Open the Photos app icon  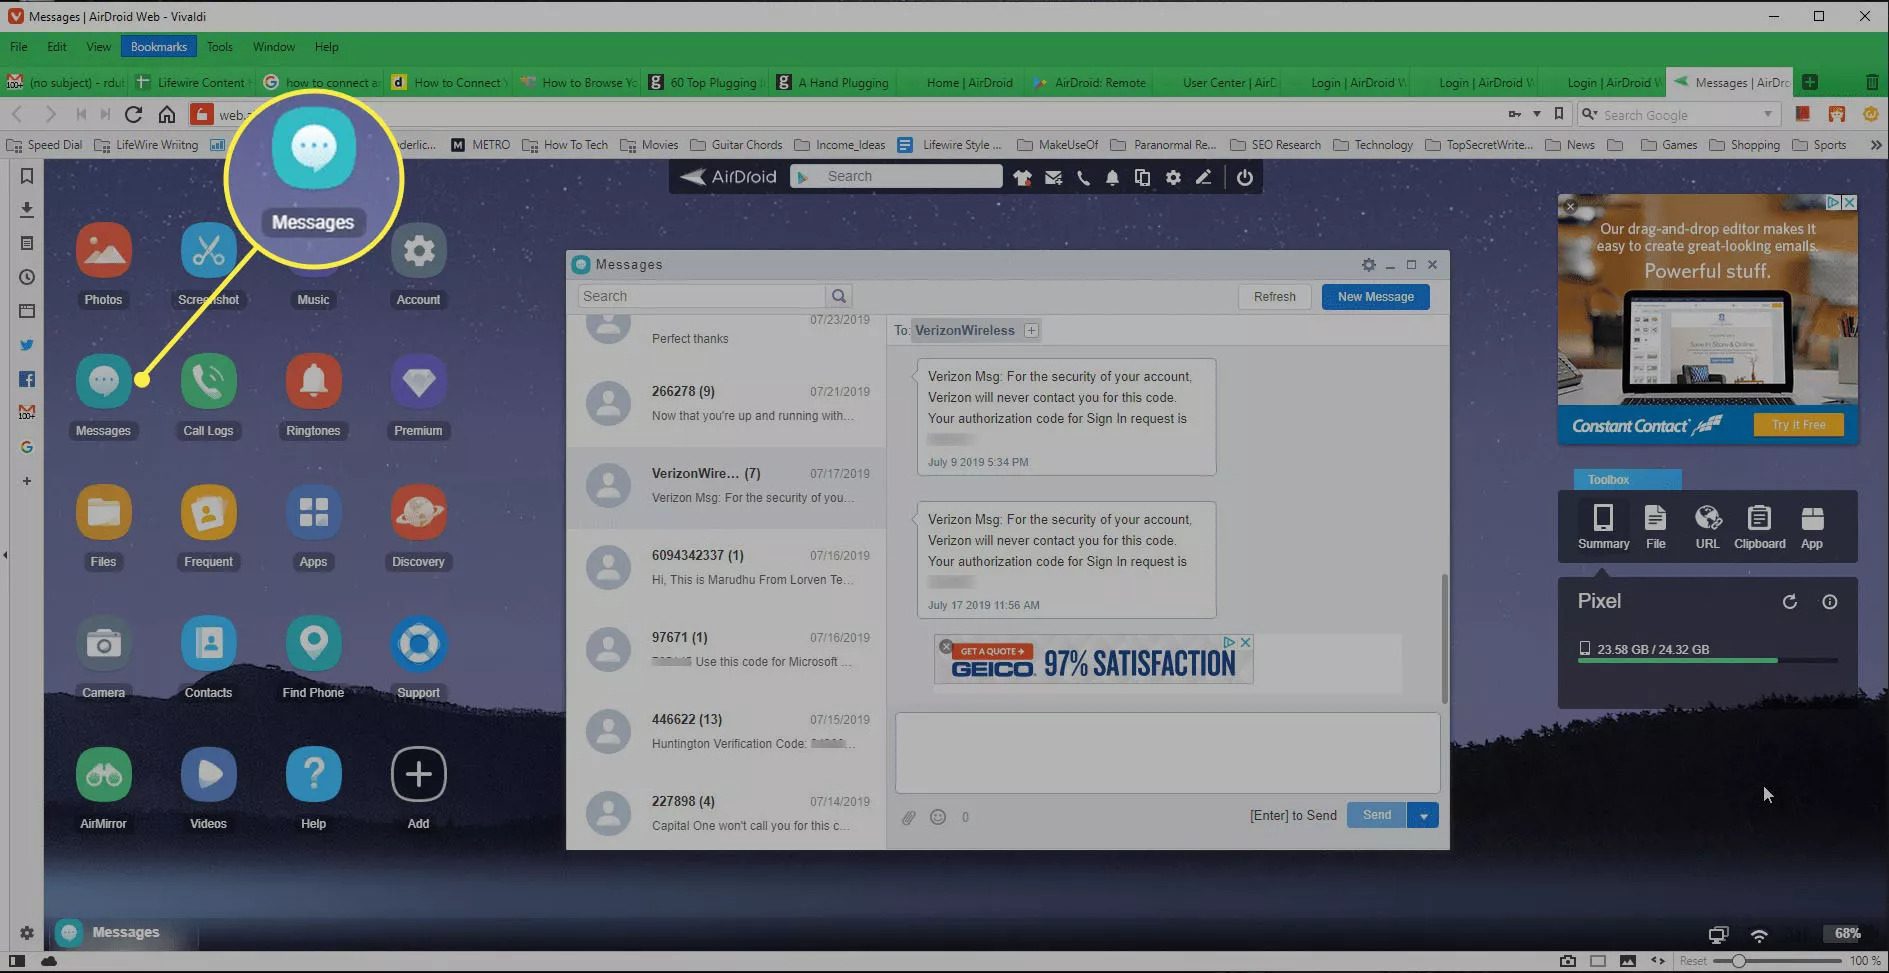[103, 251]
